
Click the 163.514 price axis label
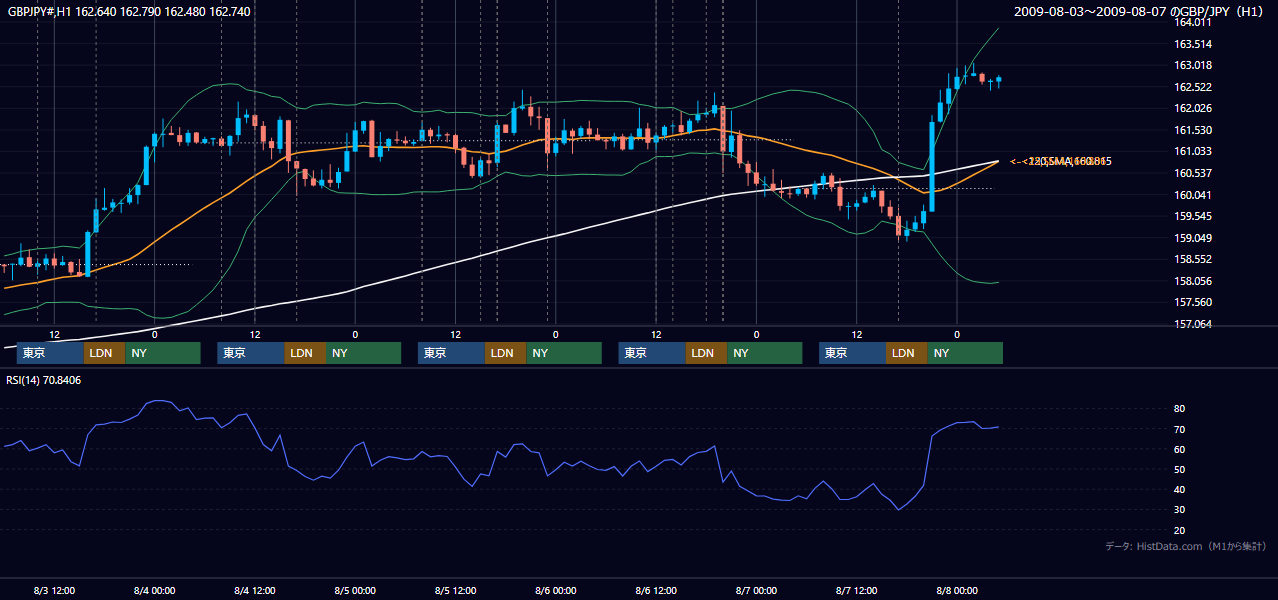(x=1193, y=44)
